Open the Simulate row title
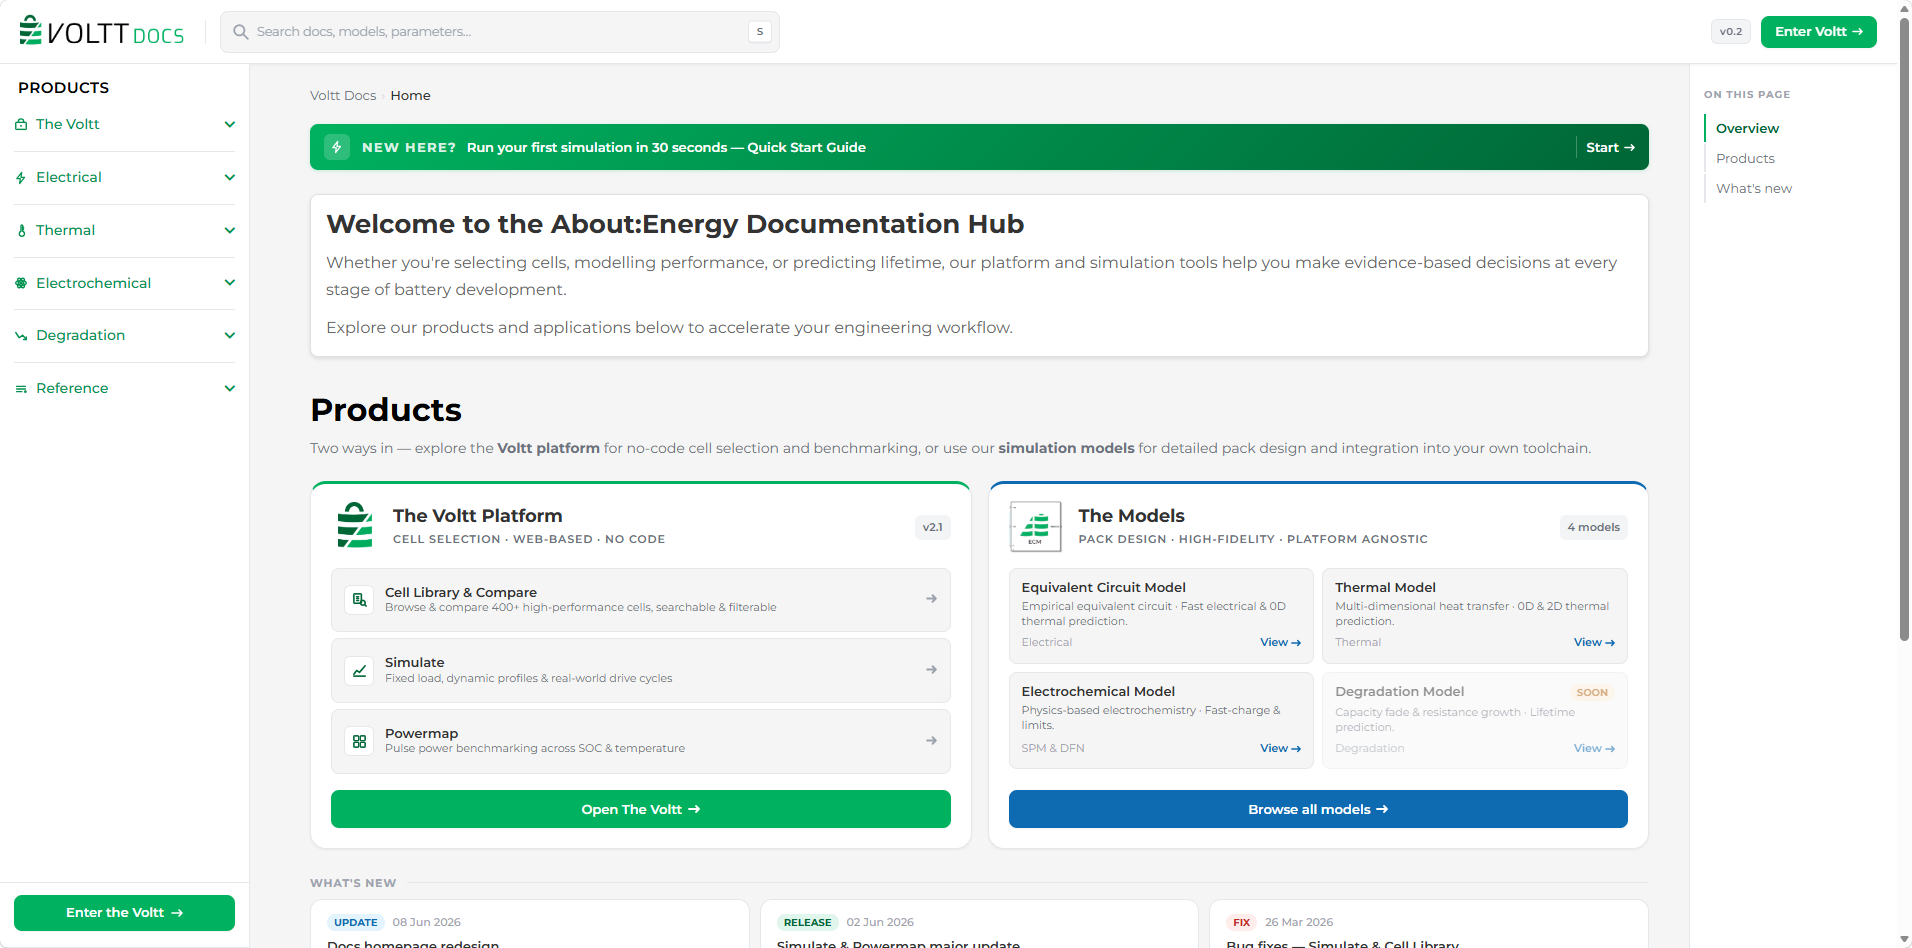 point(414,663)
